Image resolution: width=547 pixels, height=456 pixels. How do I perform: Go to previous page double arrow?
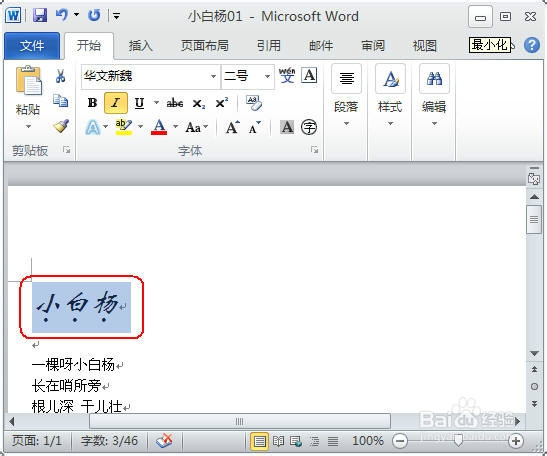(534, 369)
